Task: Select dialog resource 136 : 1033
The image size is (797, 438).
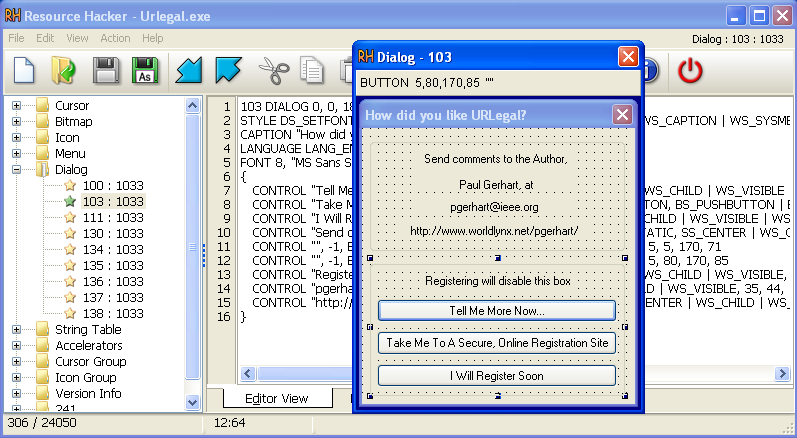Action: tap(113, 281)
